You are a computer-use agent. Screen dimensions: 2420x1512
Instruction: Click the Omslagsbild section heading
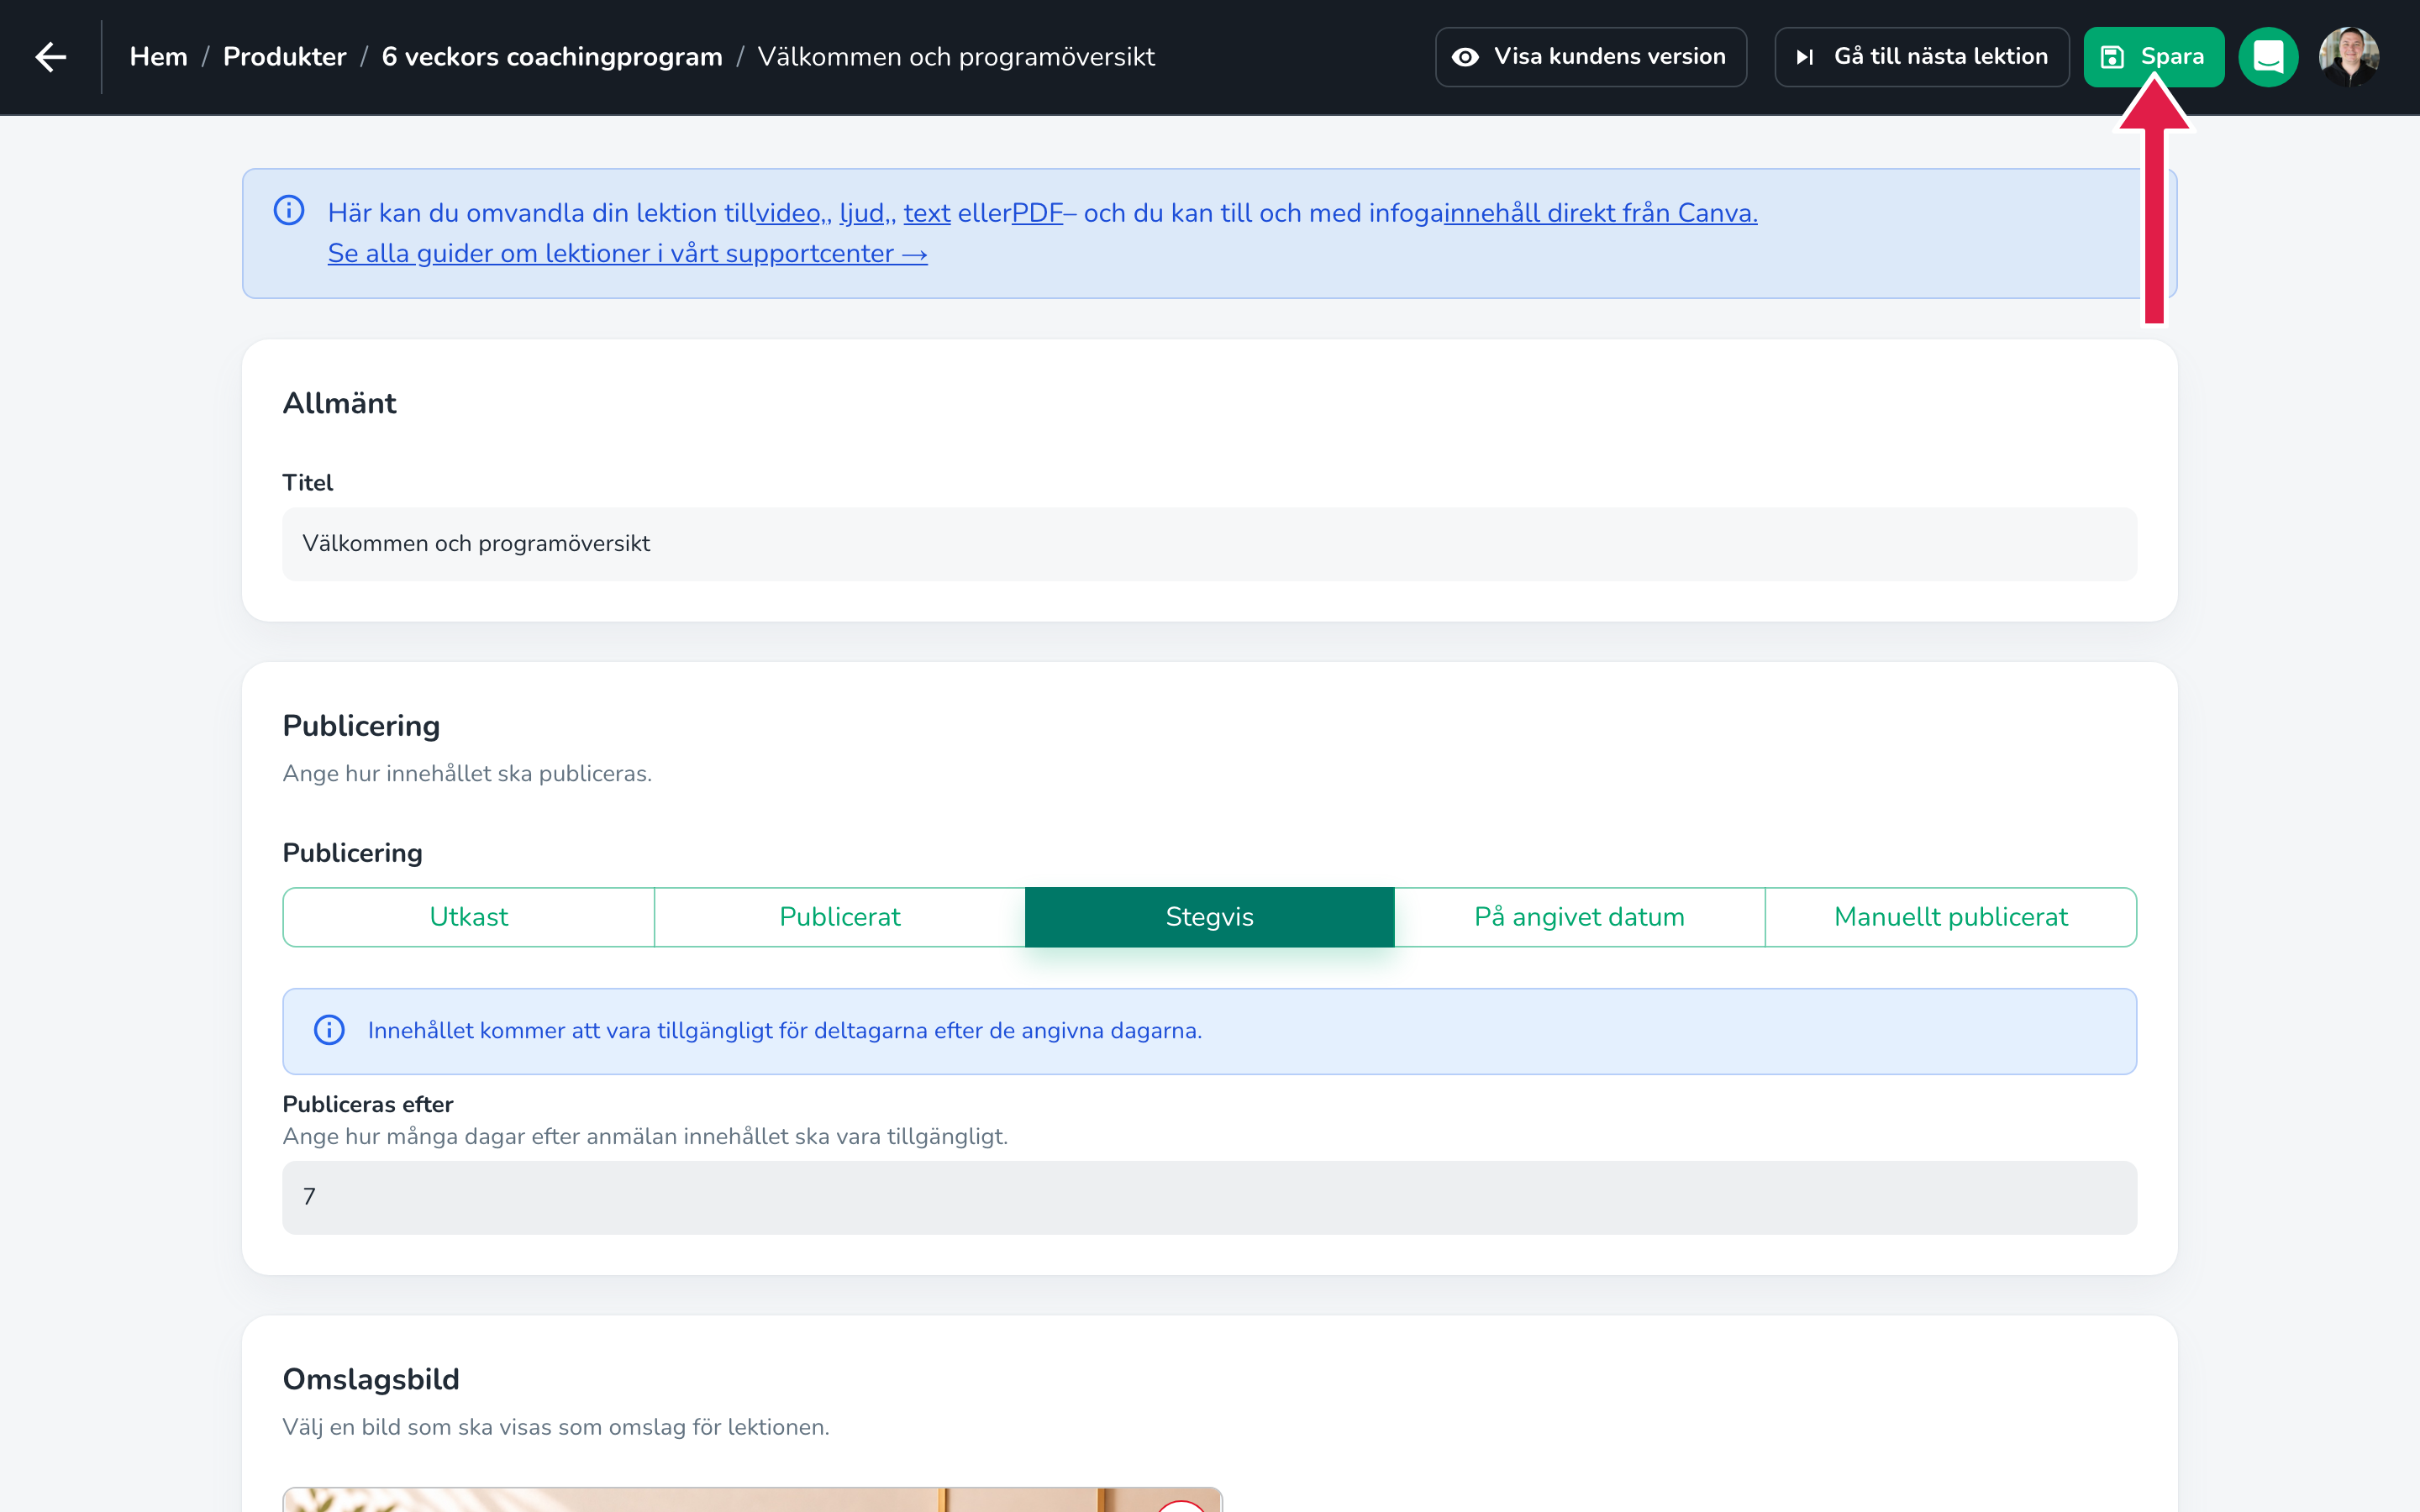pyautogui.click(x=371, y=1379)
